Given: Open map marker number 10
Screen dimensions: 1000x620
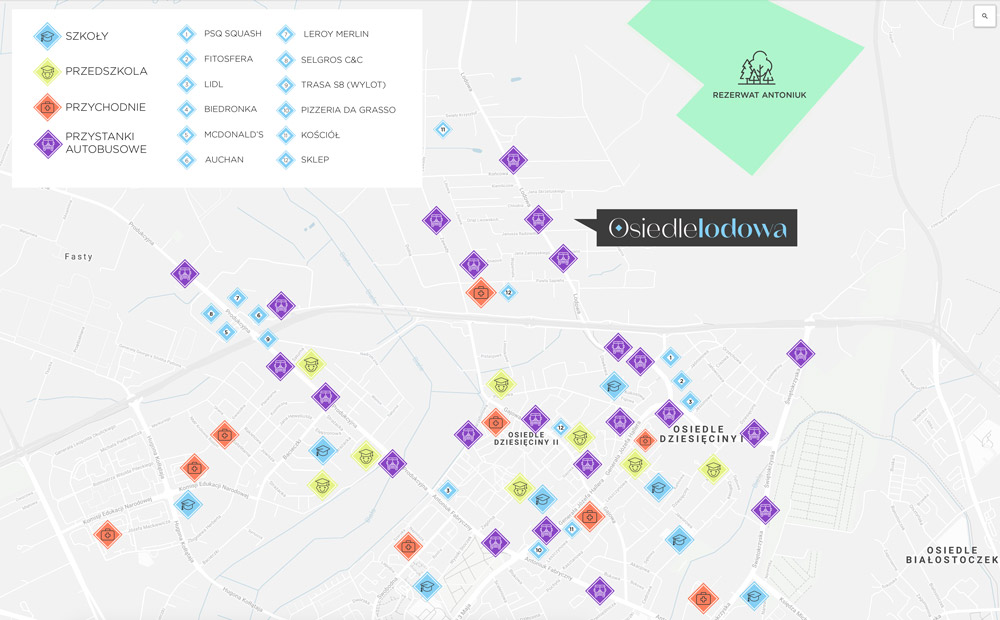Looking at the screenshot, I should pos(538,550).
